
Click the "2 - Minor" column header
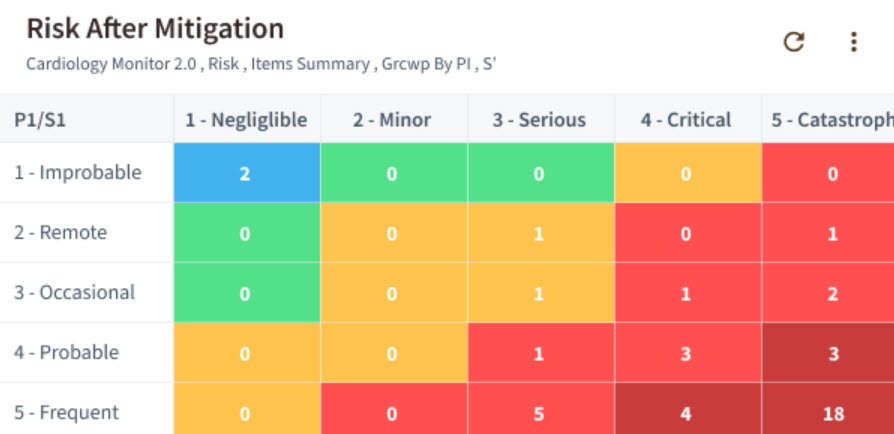(x=392, y=120)
